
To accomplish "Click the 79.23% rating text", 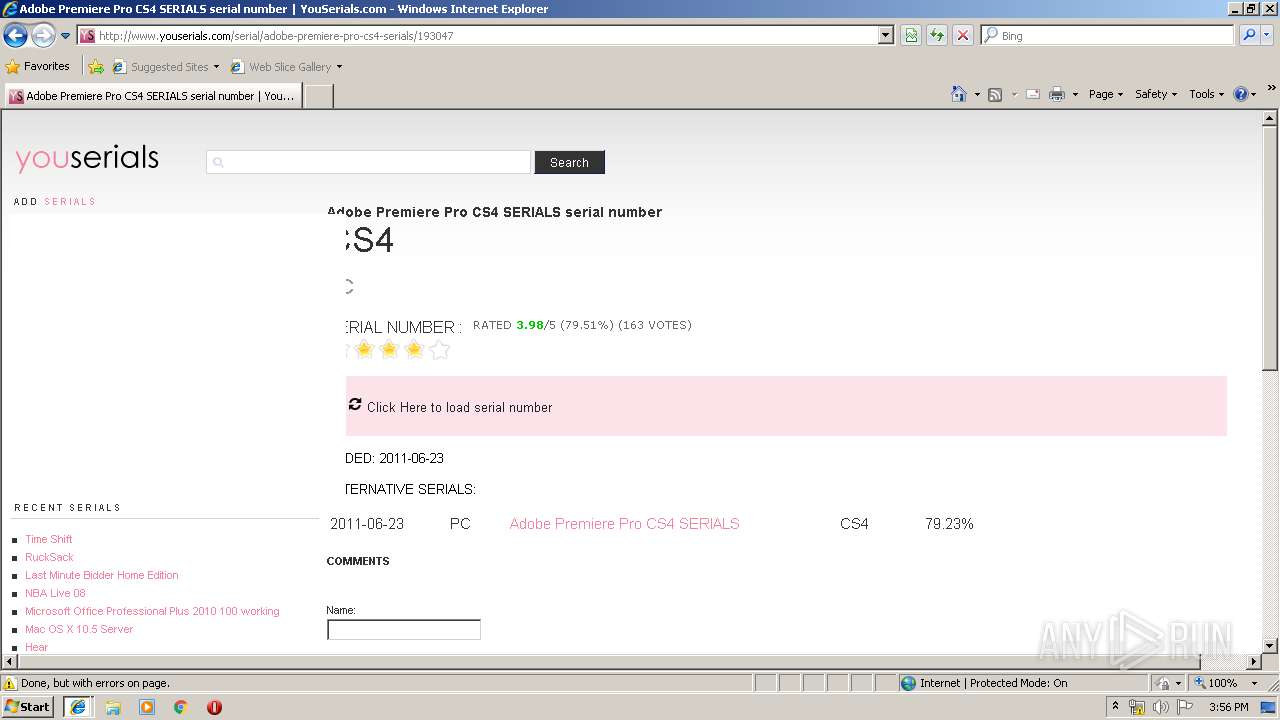I will tap(949, 524).
